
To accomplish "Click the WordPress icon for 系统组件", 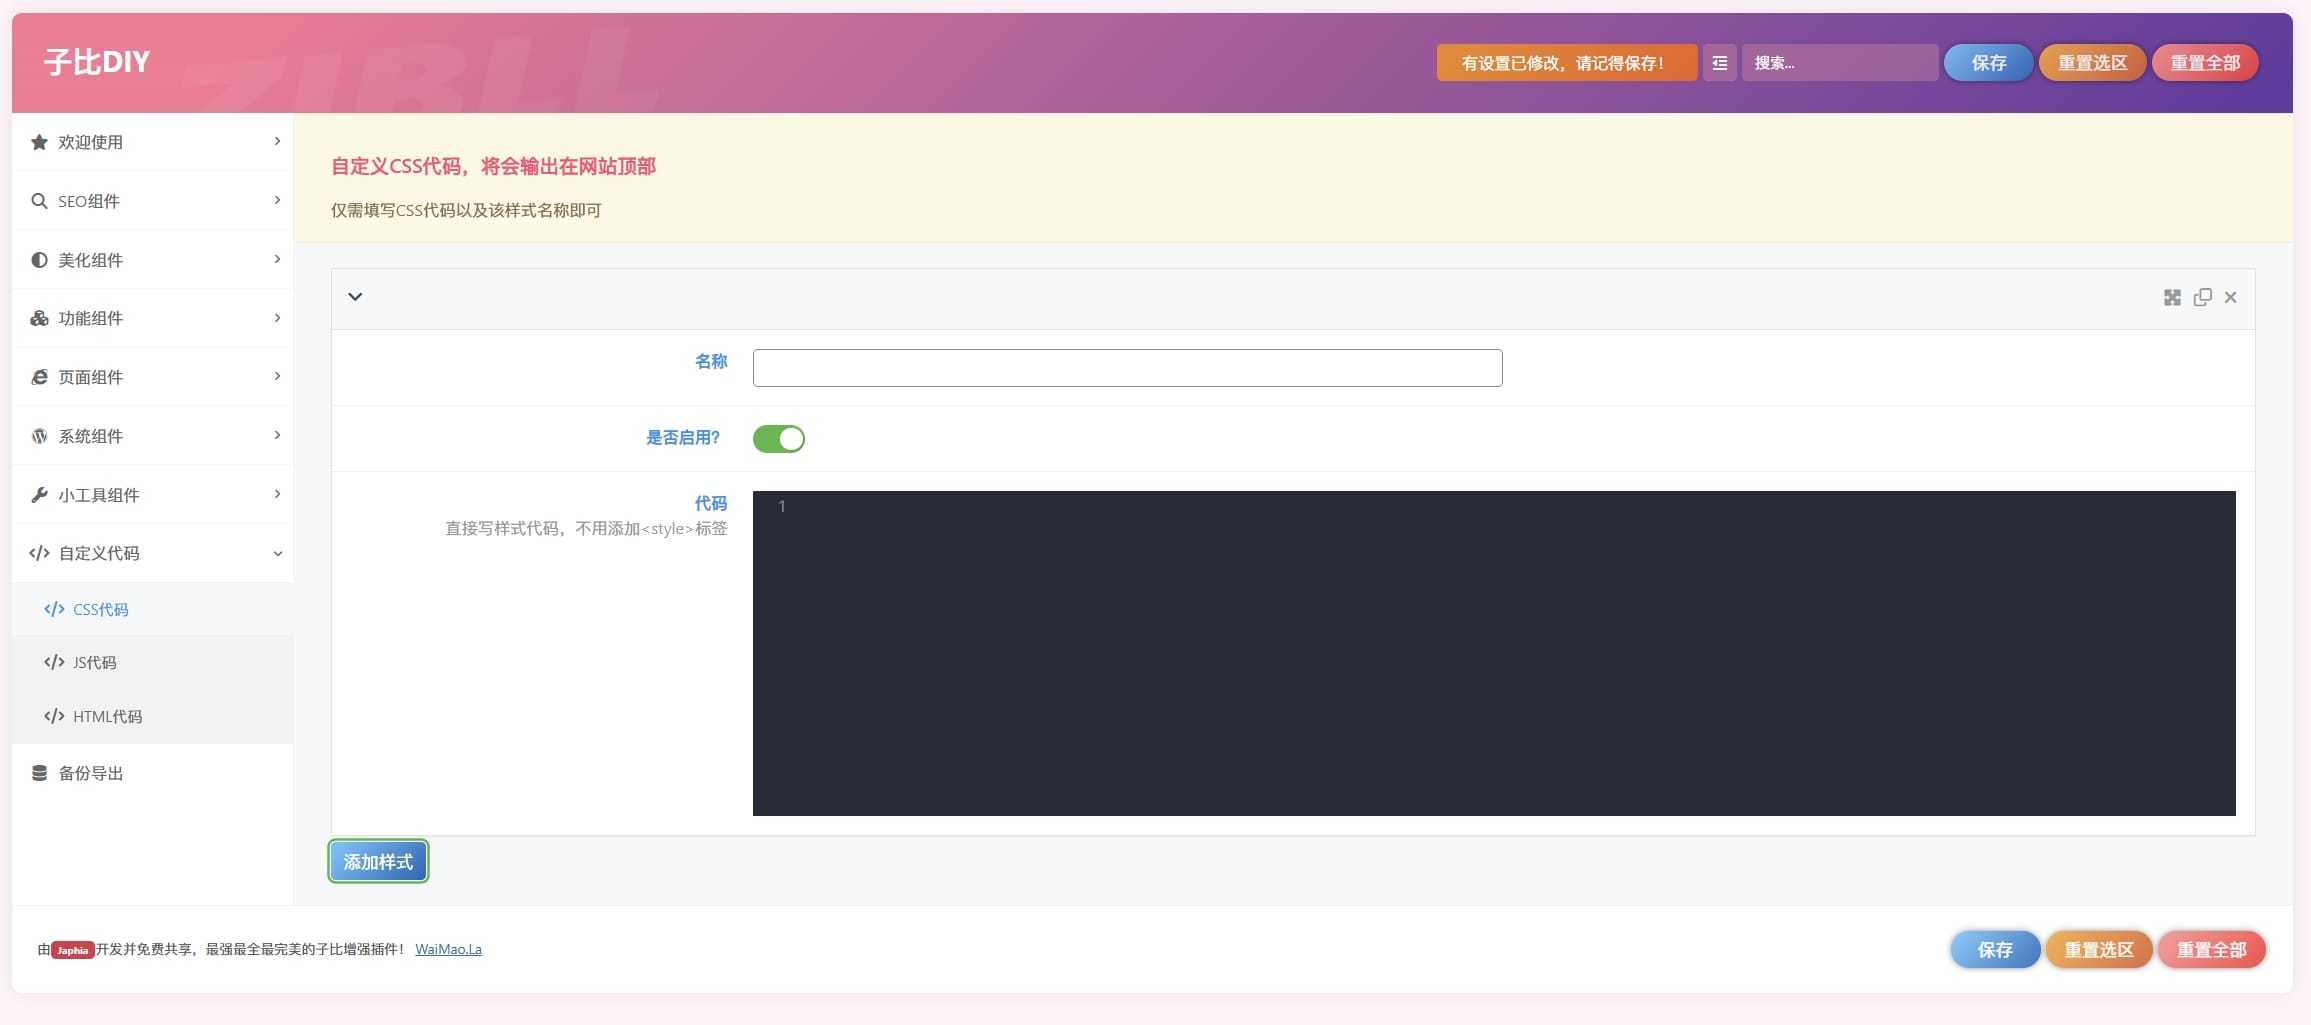I will (39, 436).
